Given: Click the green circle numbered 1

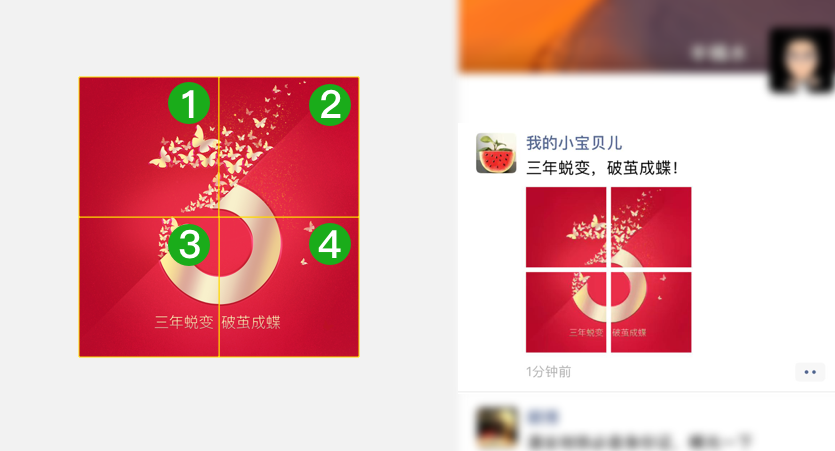Looking at the screenshot, I should (189, 104).
